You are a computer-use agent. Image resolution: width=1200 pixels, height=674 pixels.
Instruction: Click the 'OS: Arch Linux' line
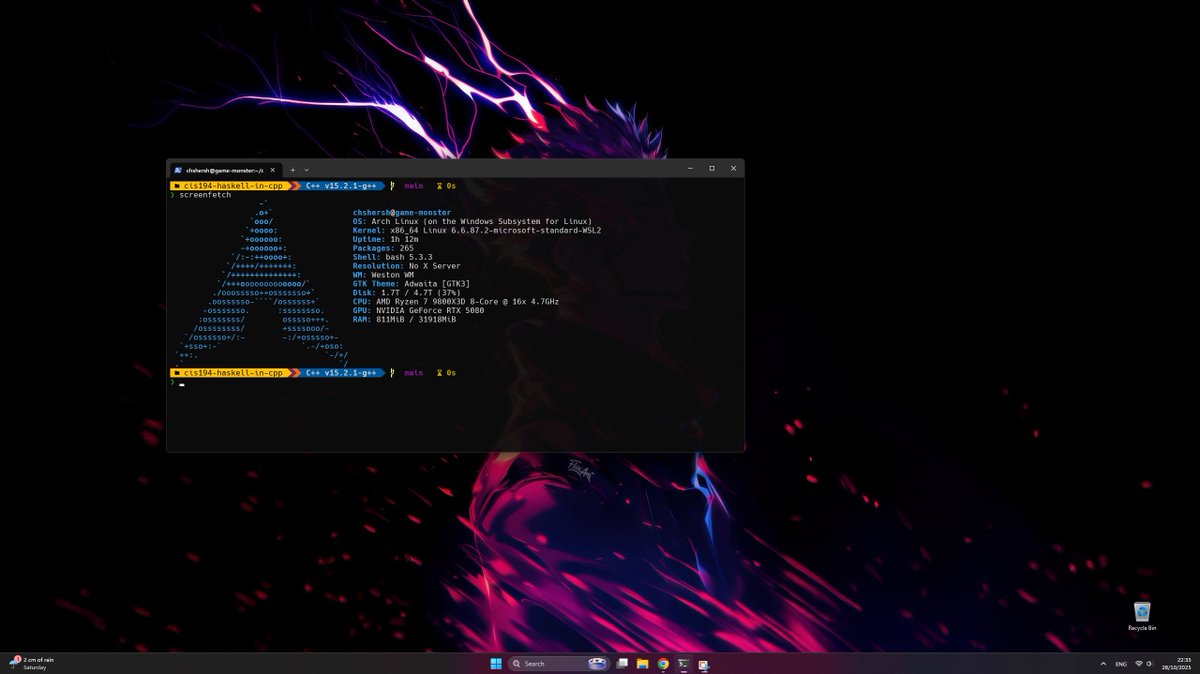click(x=472, y=221)
